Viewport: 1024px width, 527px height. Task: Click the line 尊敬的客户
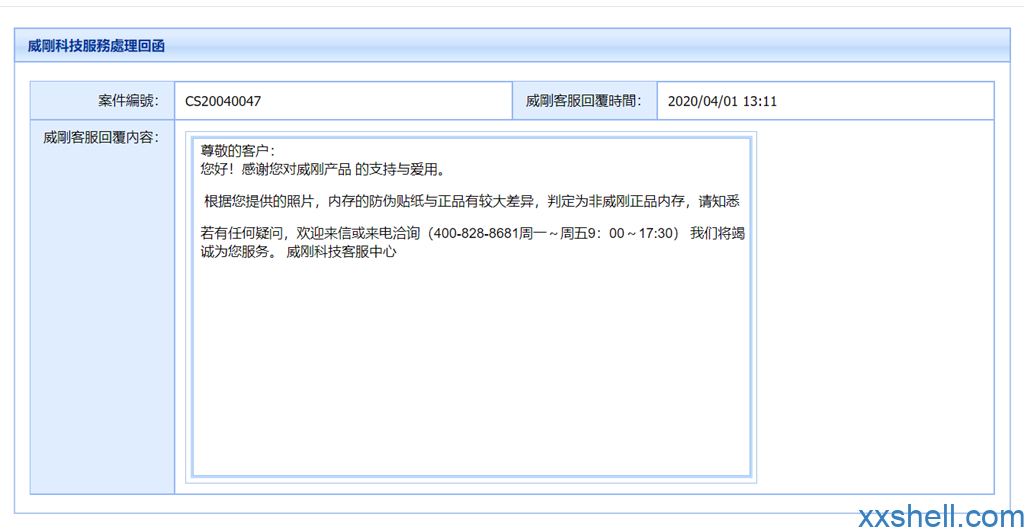coord(239,151)
